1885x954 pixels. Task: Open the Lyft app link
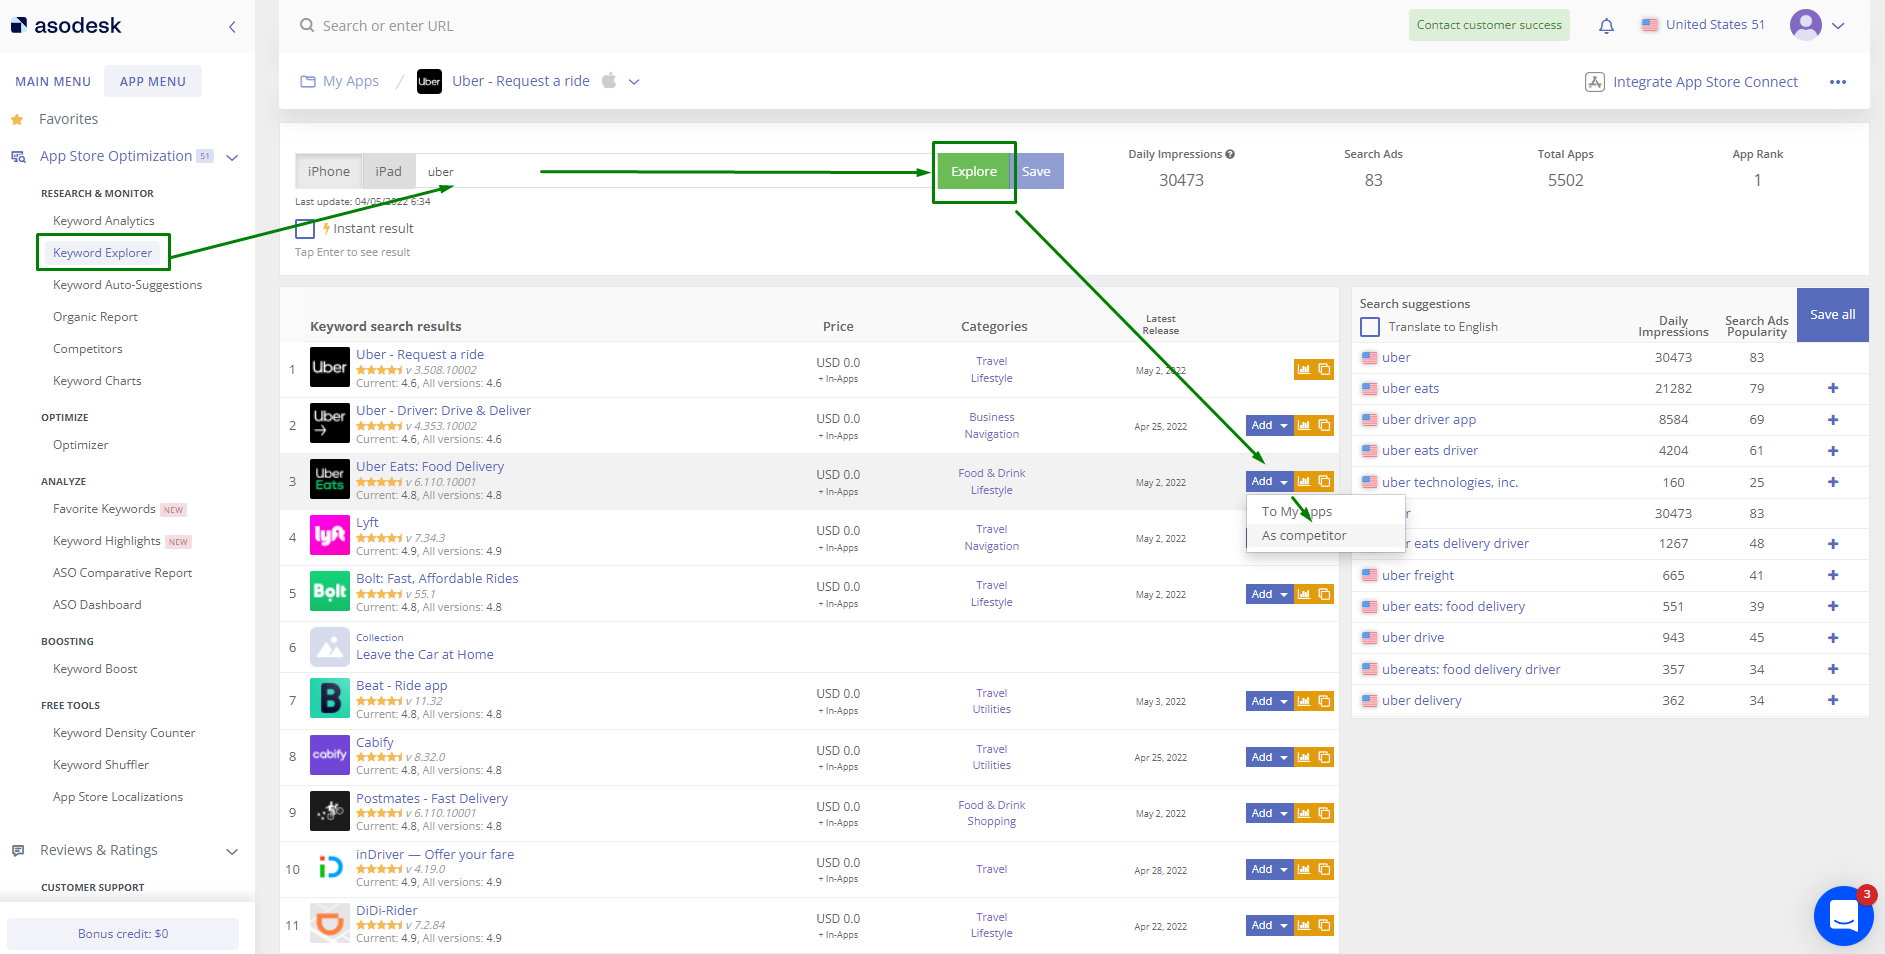tap(367, 522)
